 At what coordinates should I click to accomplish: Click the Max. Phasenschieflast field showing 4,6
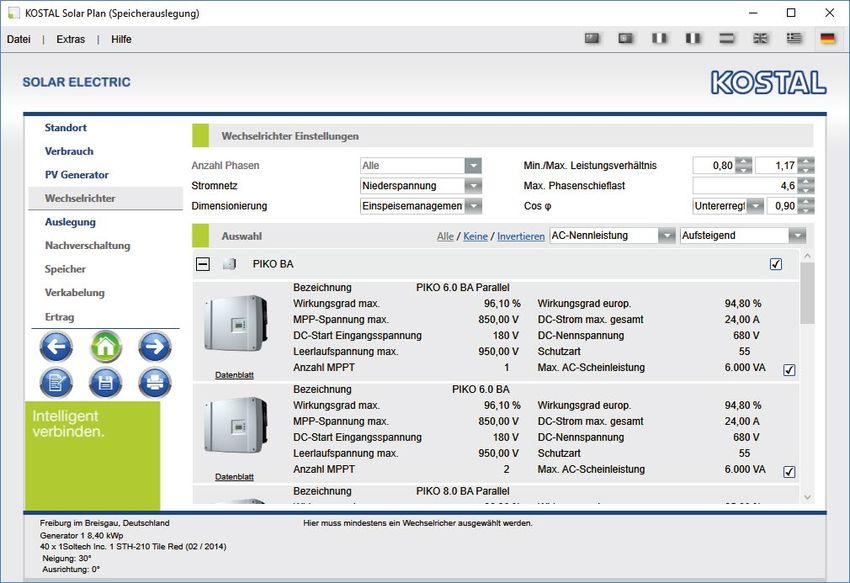coord(745,186)
